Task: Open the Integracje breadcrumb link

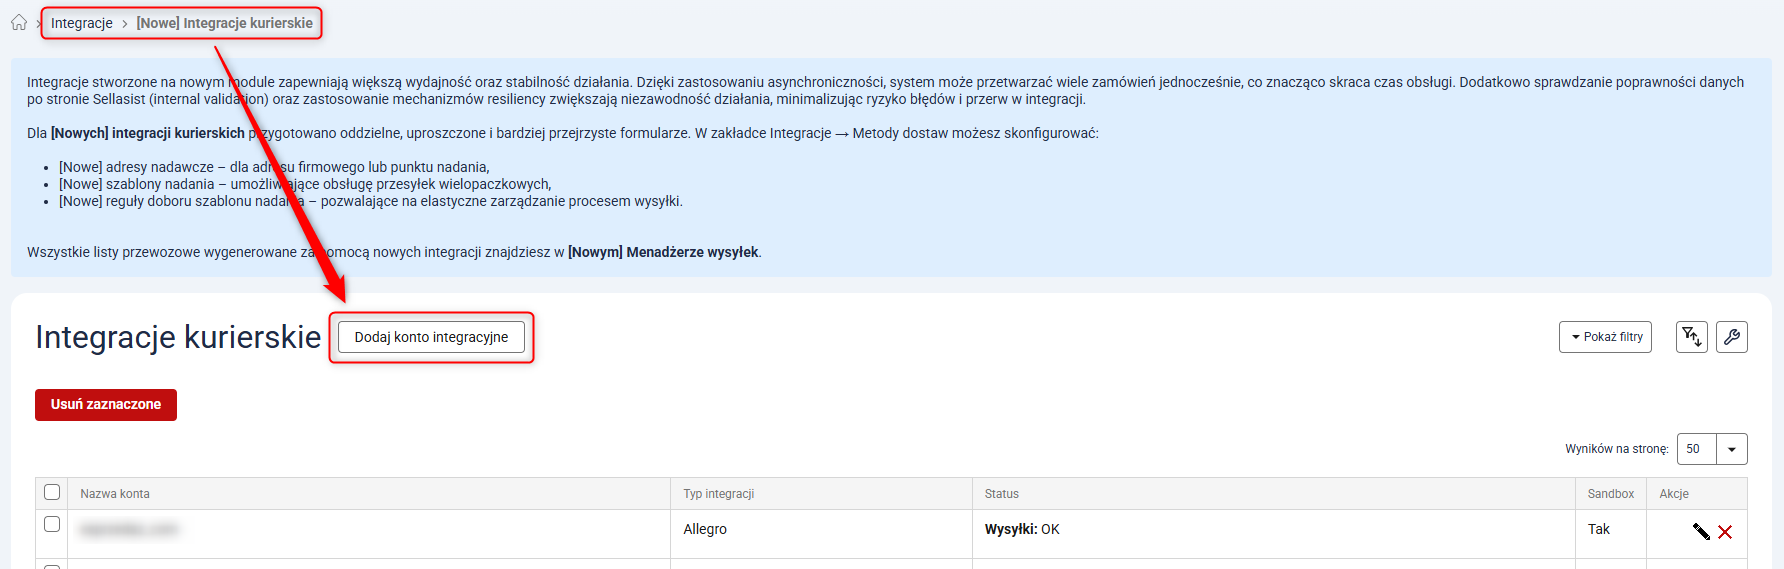Action: click(x=82, y=23)
